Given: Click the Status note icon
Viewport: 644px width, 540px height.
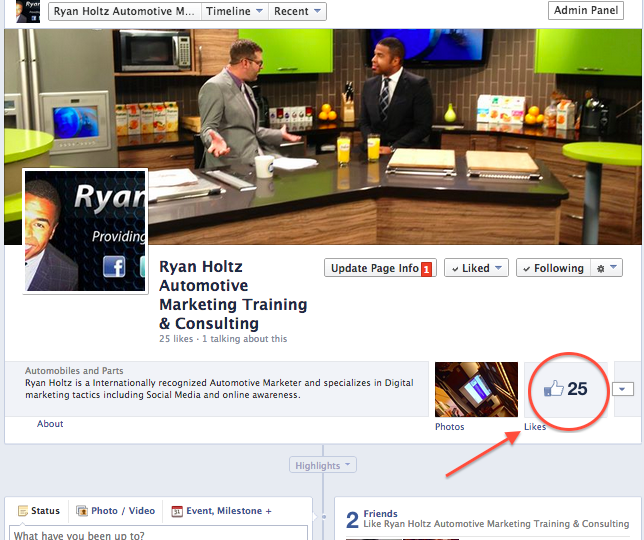Looking at the screenshot, I should pyautogui.click(x=23, y=511).
